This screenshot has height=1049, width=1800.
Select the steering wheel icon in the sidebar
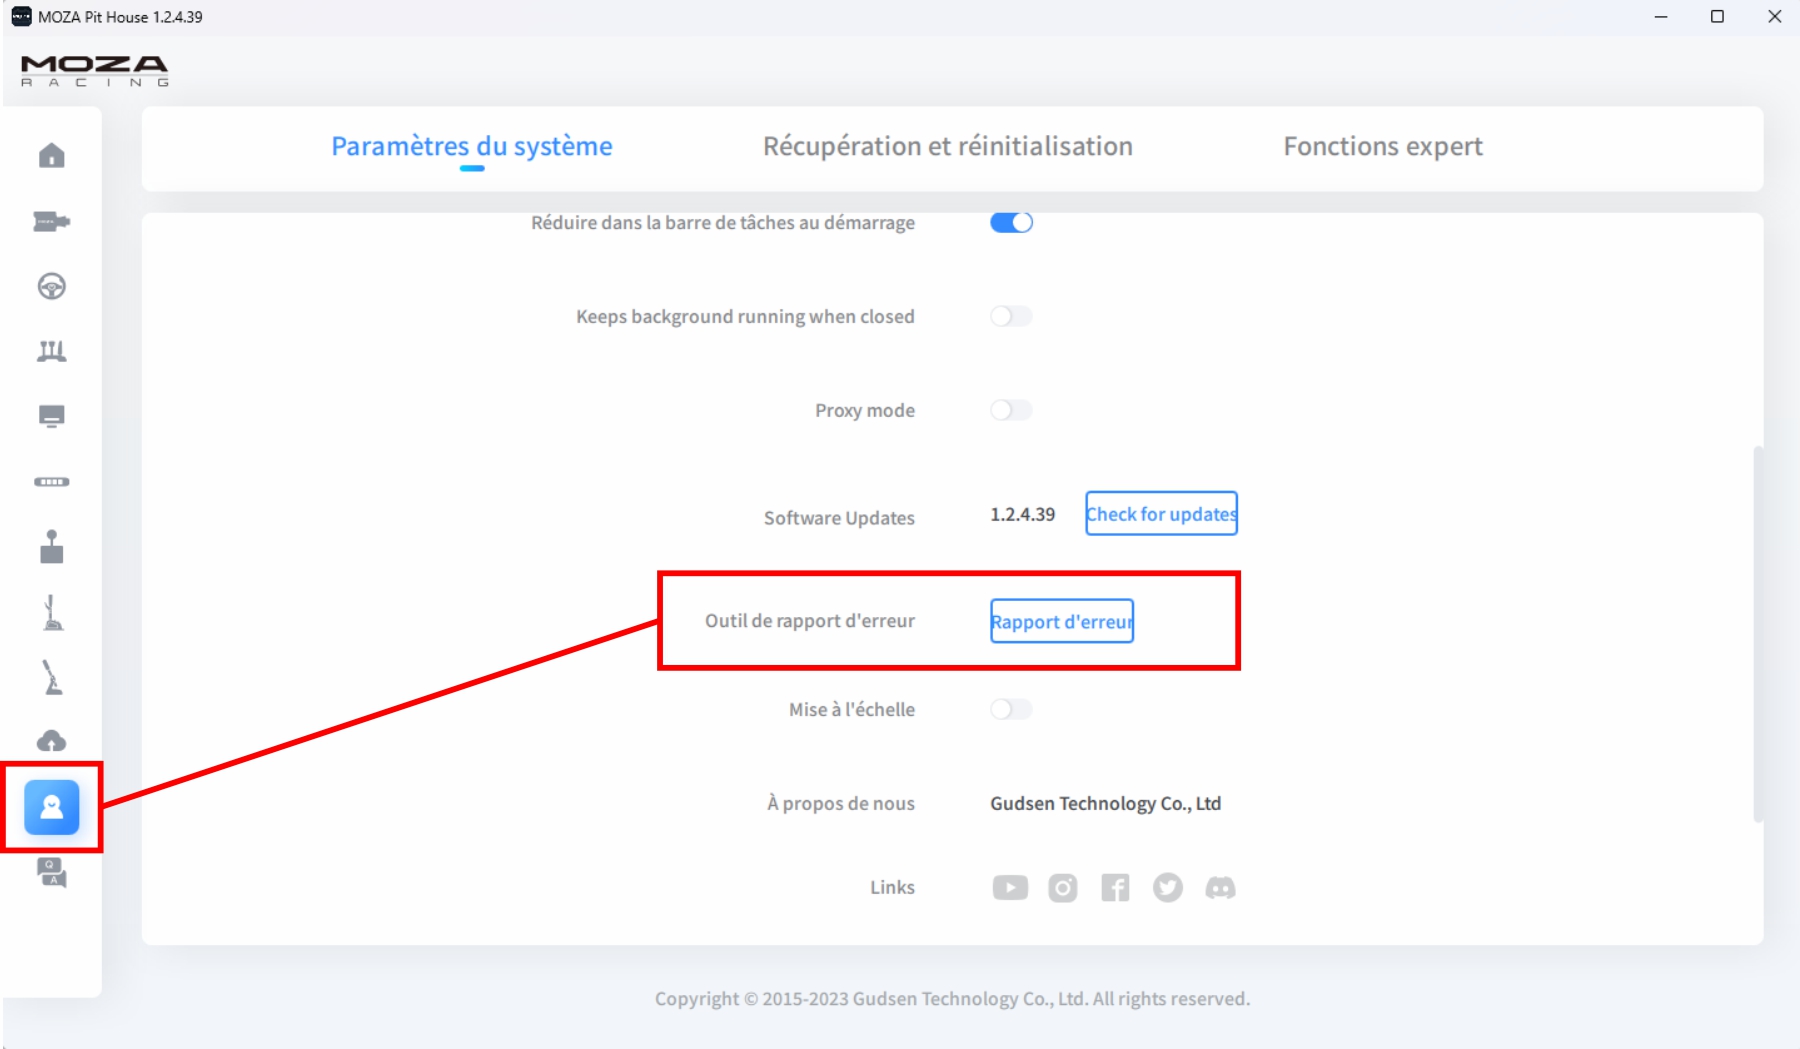(x=51, y=287)
